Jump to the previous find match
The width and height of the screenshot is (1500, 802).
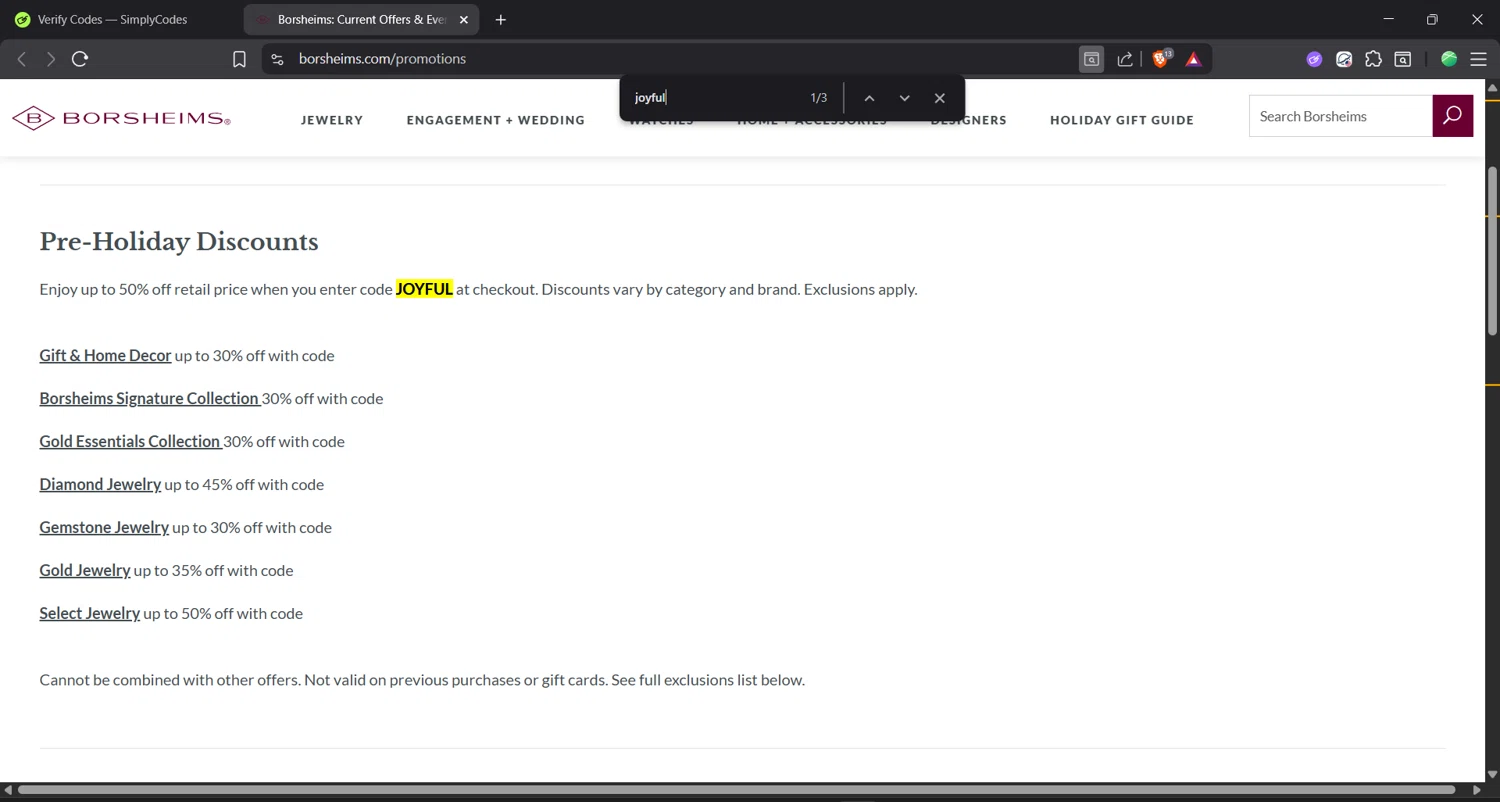click(869, 98)
